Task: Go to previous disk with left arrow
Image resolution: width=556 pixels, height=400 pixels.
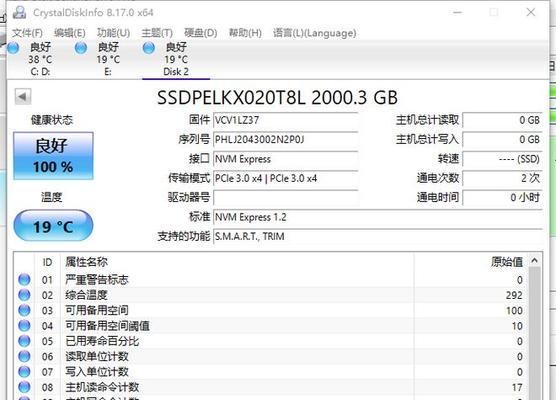Action: 23,96
